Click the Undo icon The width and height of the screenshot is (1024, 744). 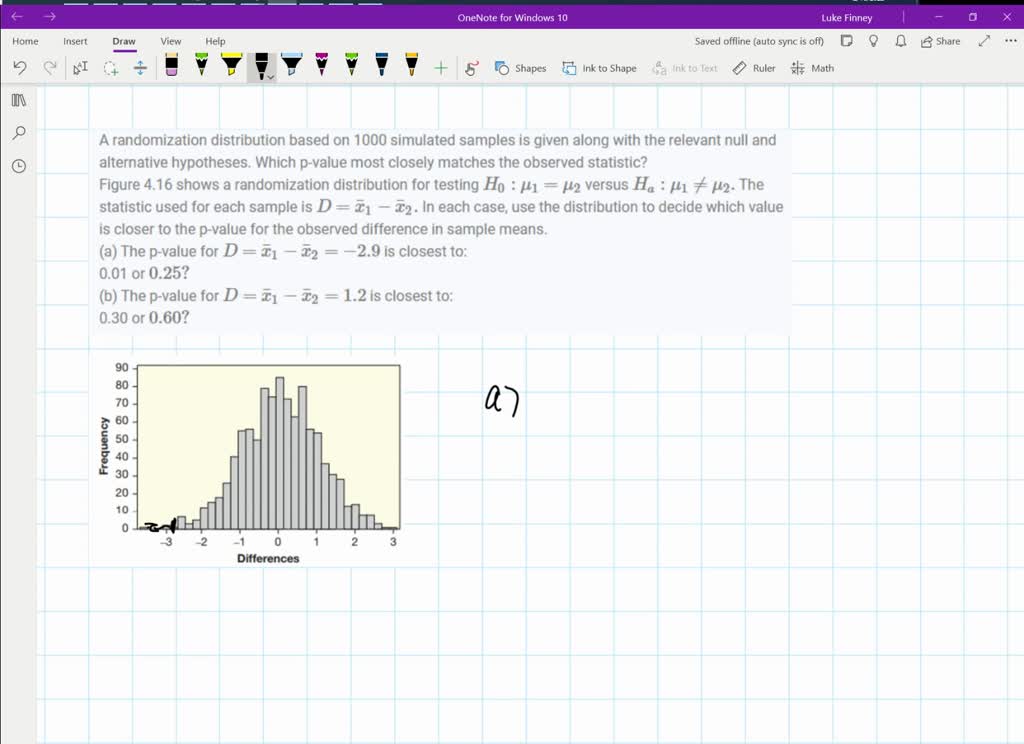[19, 67]
